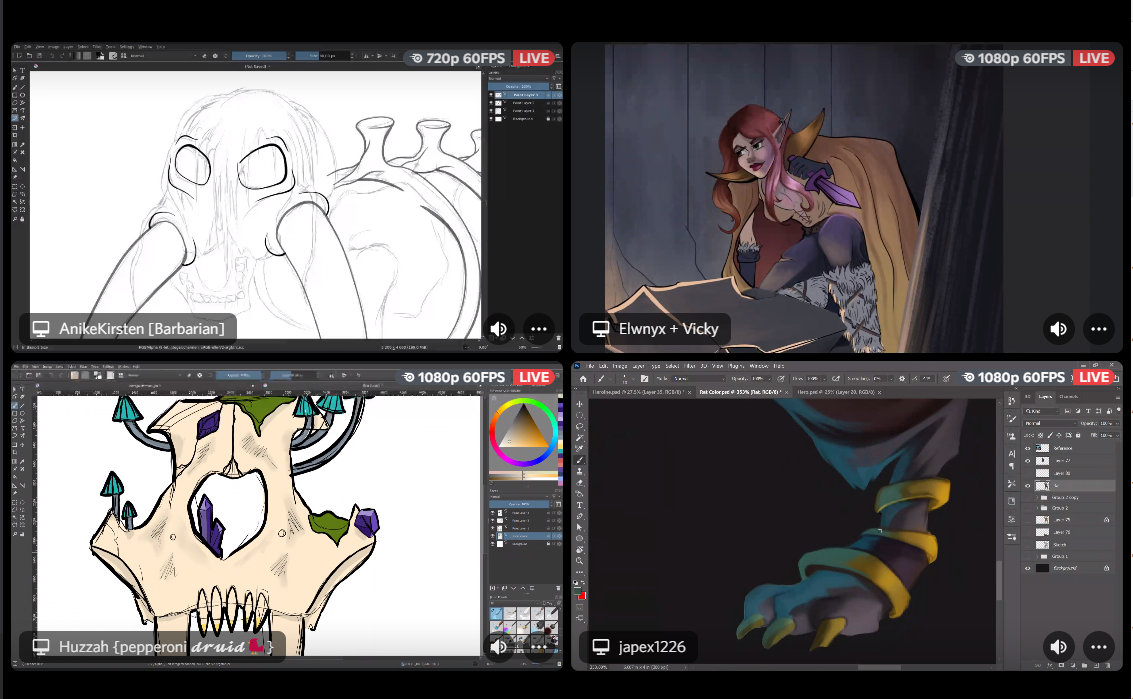1133x699 pixels.
Task: Click speaker icon on Huzzah's stream
Action: point(499,646)
